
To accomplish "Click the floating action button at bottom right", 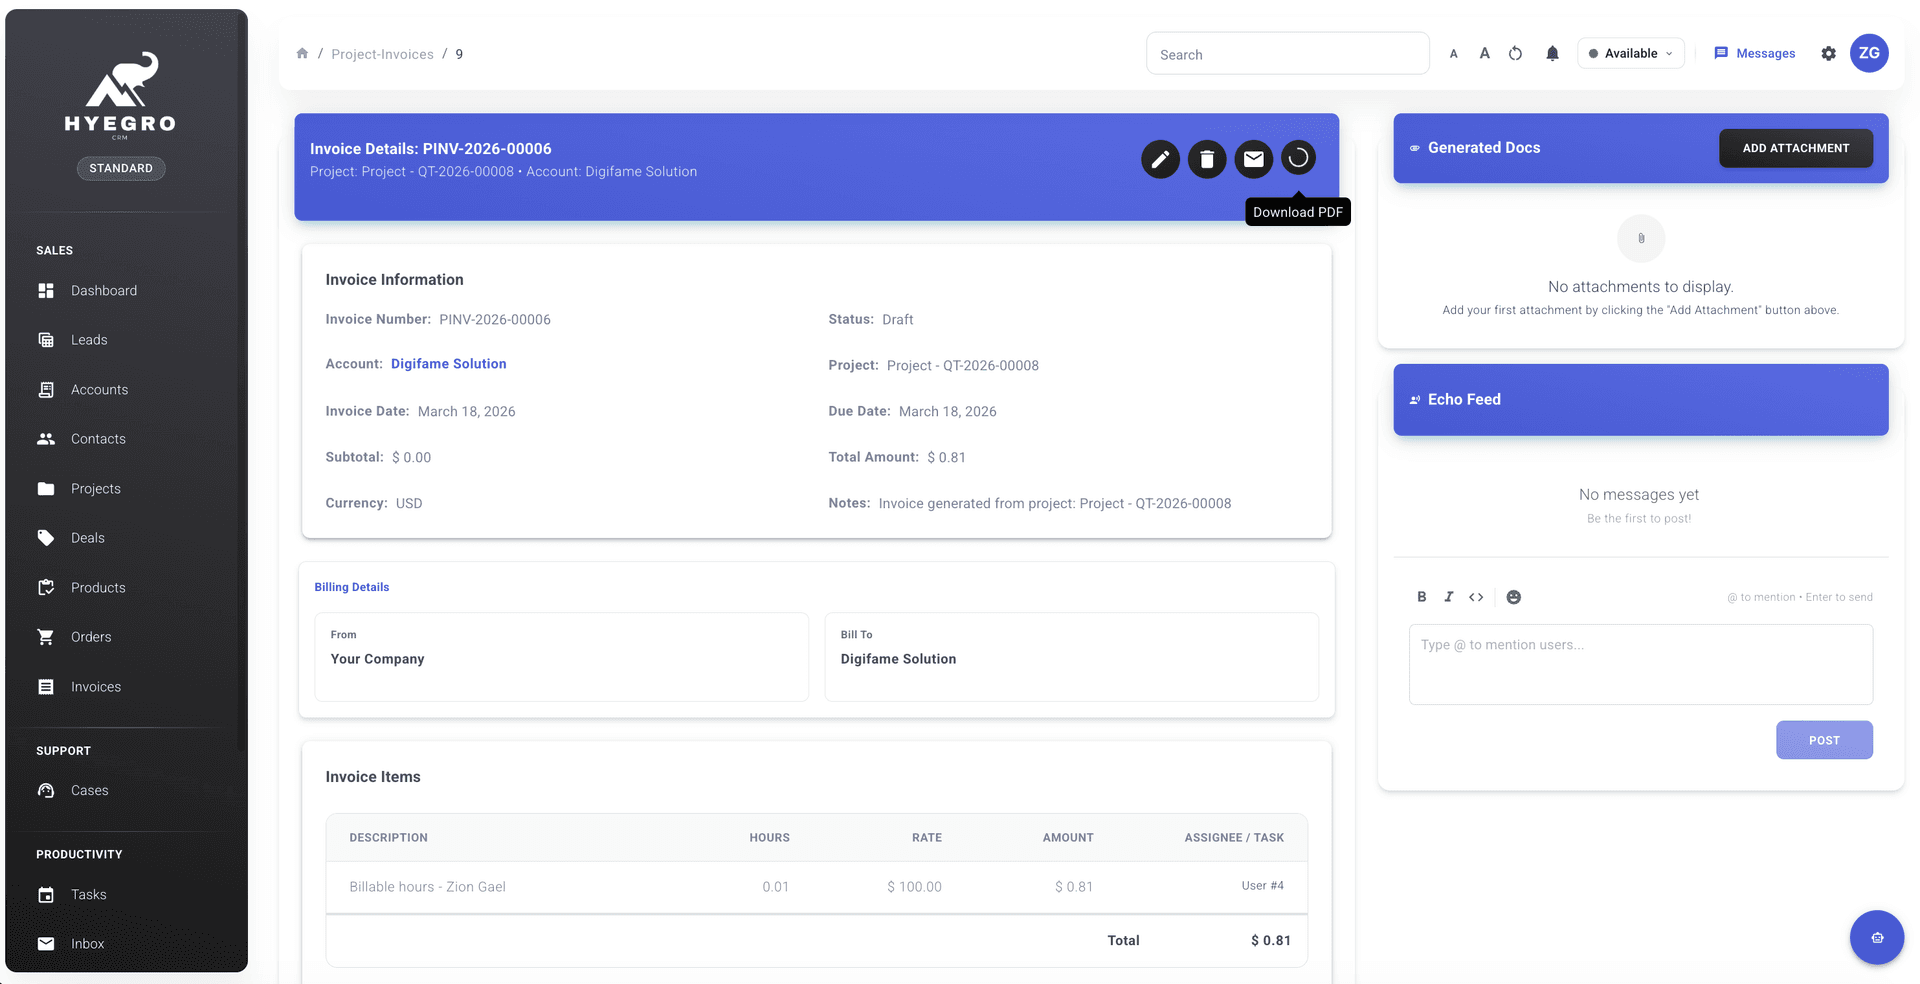I will coord(1877,937).
